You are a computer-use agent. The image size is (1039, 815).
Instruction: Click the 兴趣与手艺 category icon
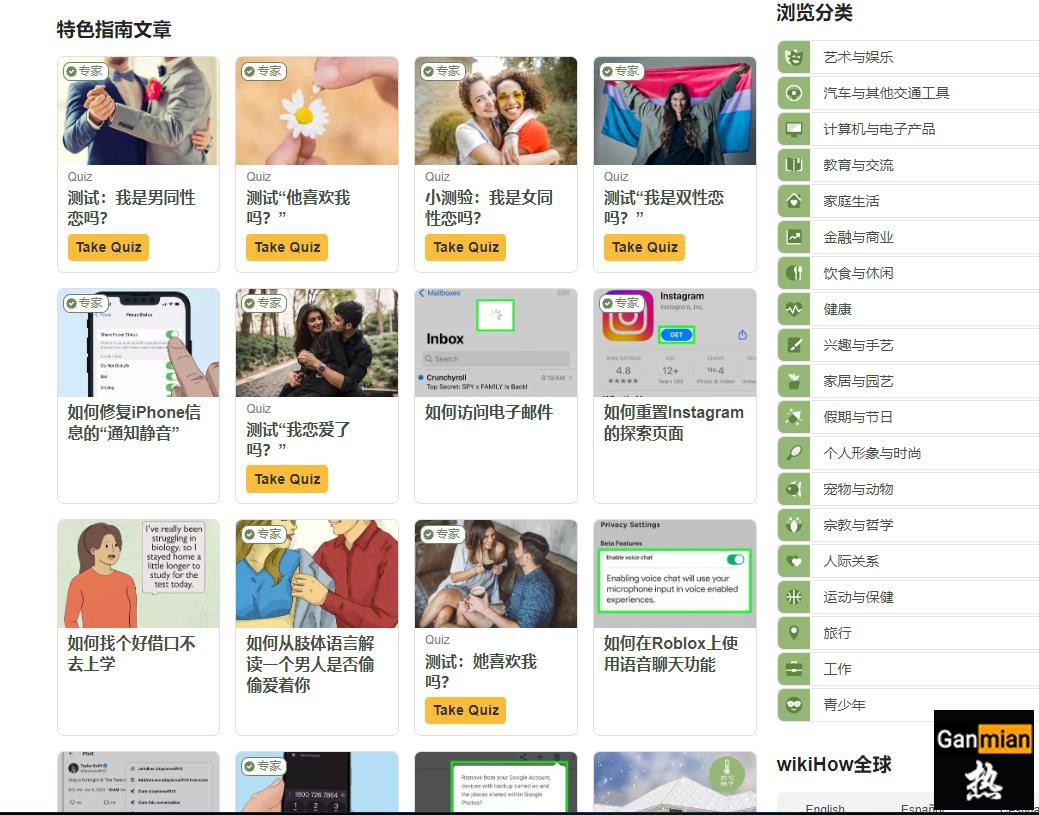coord(794,345)
